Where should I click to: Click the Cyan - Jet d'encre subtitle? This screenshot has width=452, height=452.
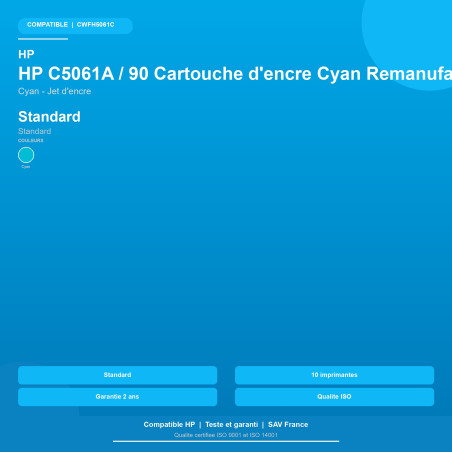click(55, 91)
